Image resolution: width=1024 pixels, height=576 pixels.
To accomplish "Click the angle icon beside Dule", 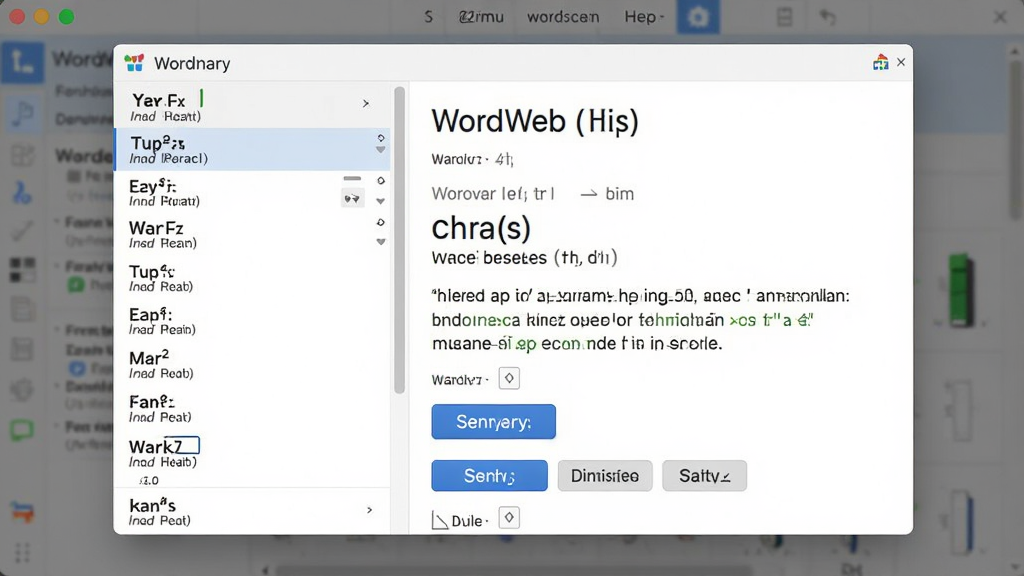I will (x=440, y=520).
